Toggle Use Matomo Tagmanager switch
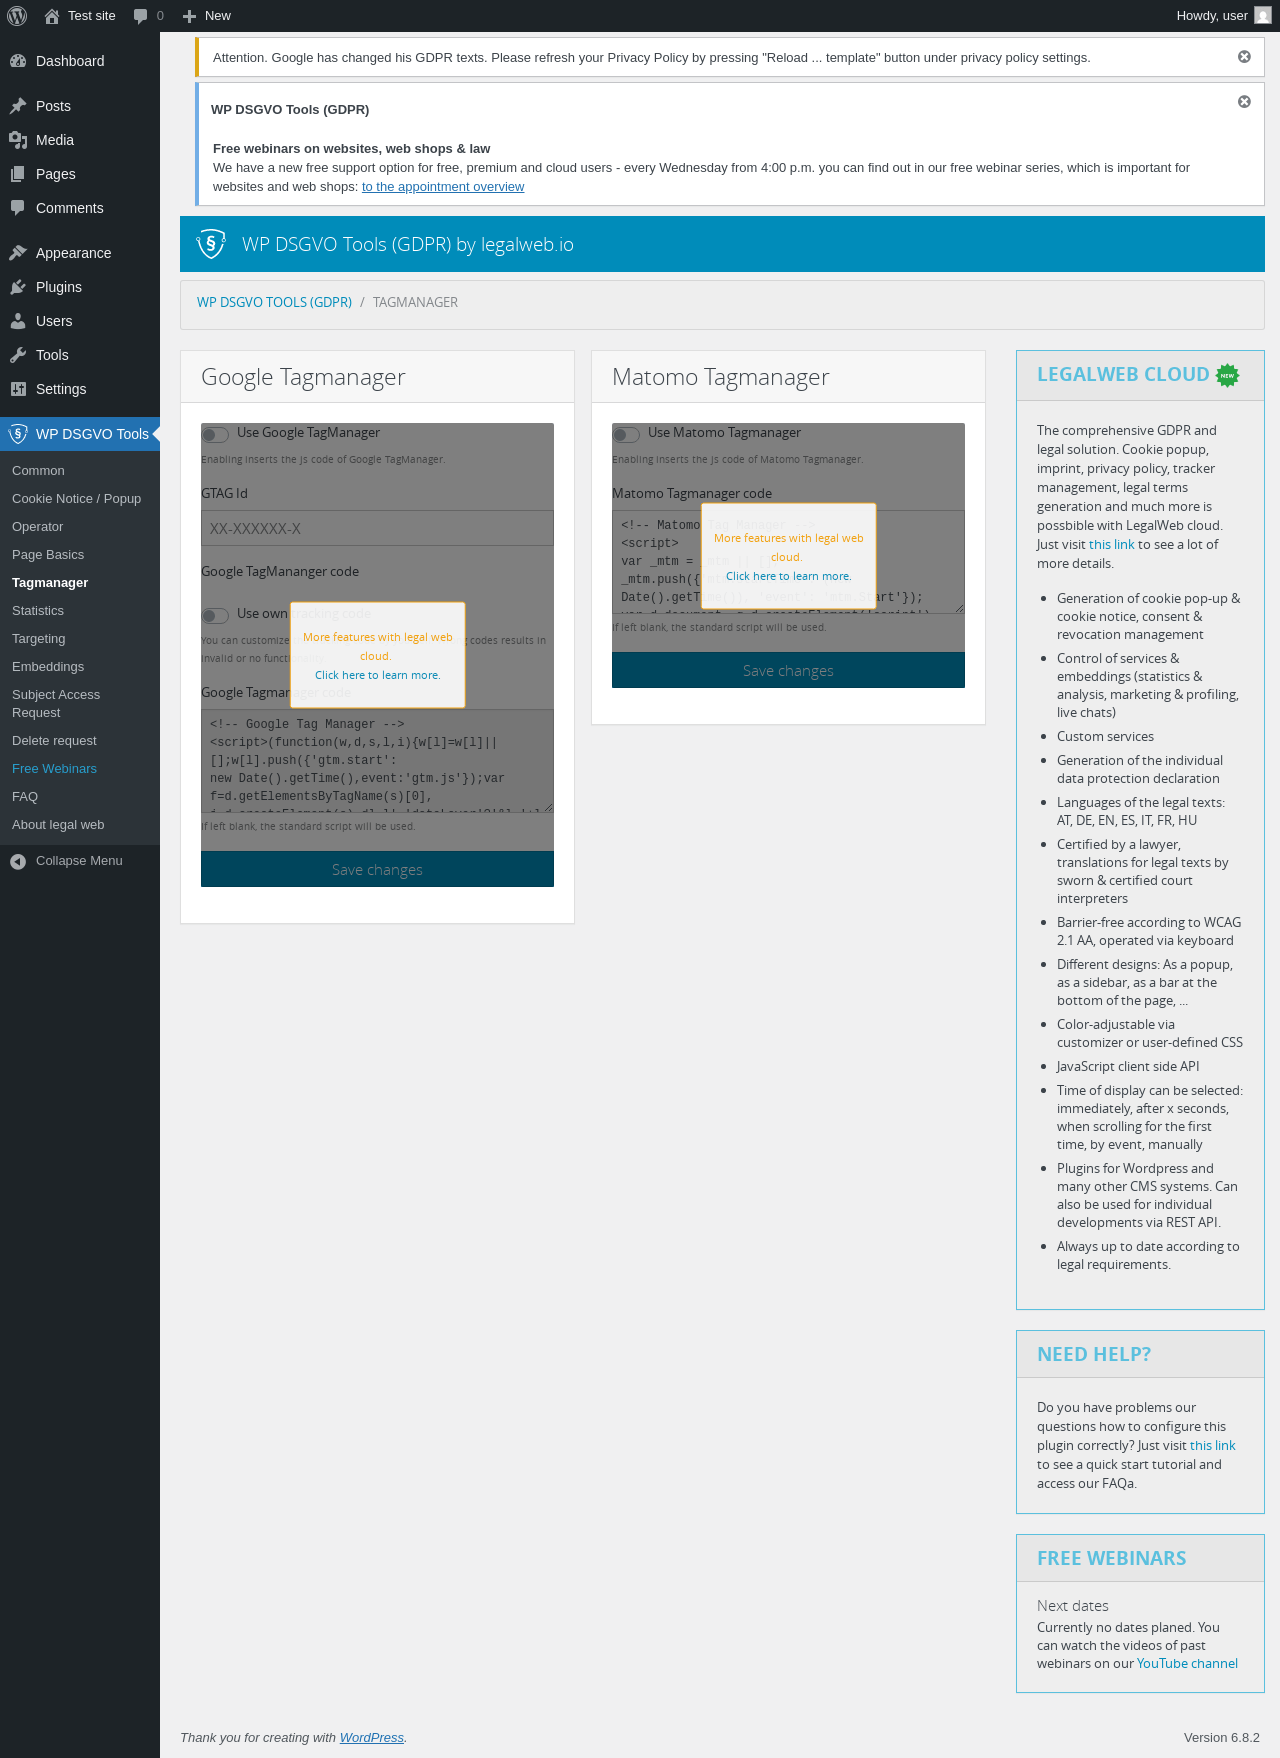 coord(626,434)
